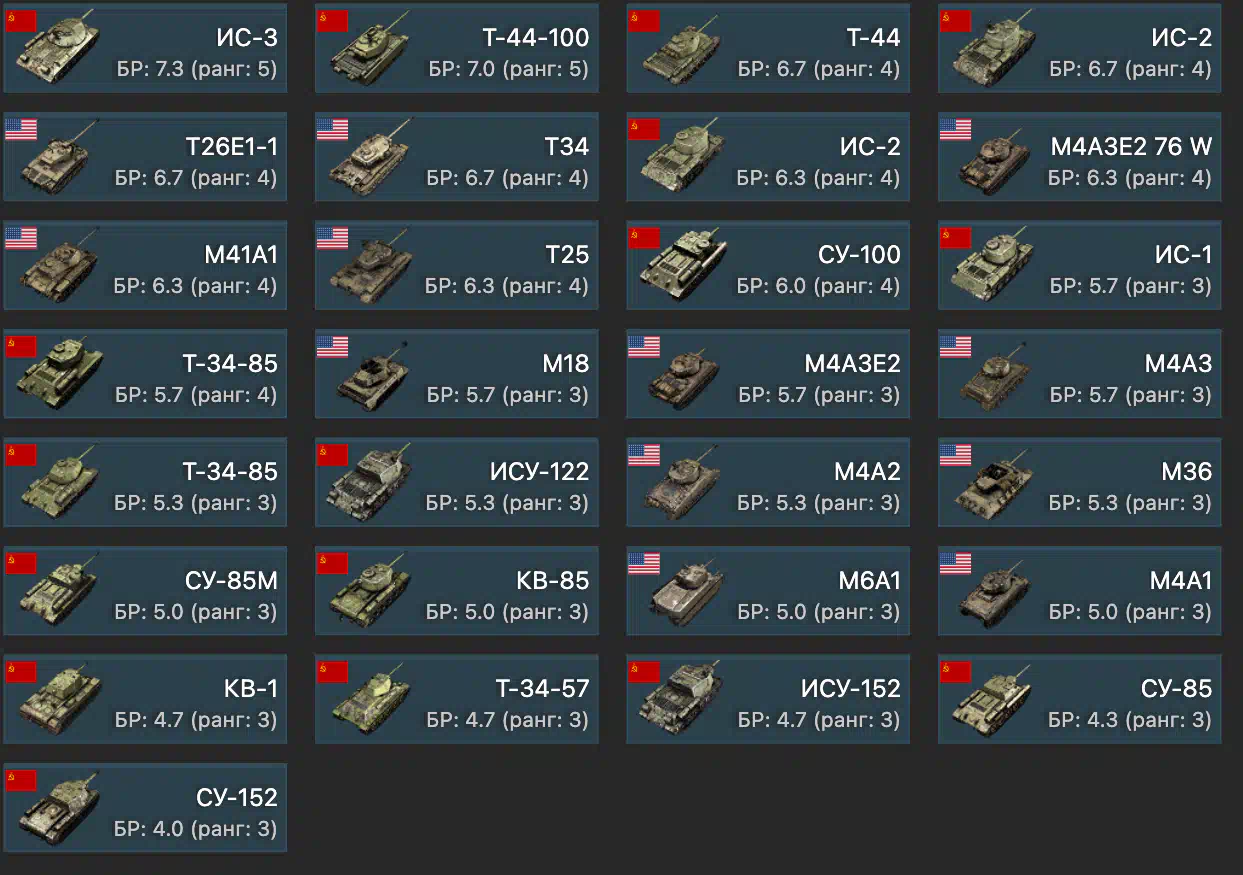
Task: Select the M4A3E2 76 W card
Action: [x=1080, y=156]
